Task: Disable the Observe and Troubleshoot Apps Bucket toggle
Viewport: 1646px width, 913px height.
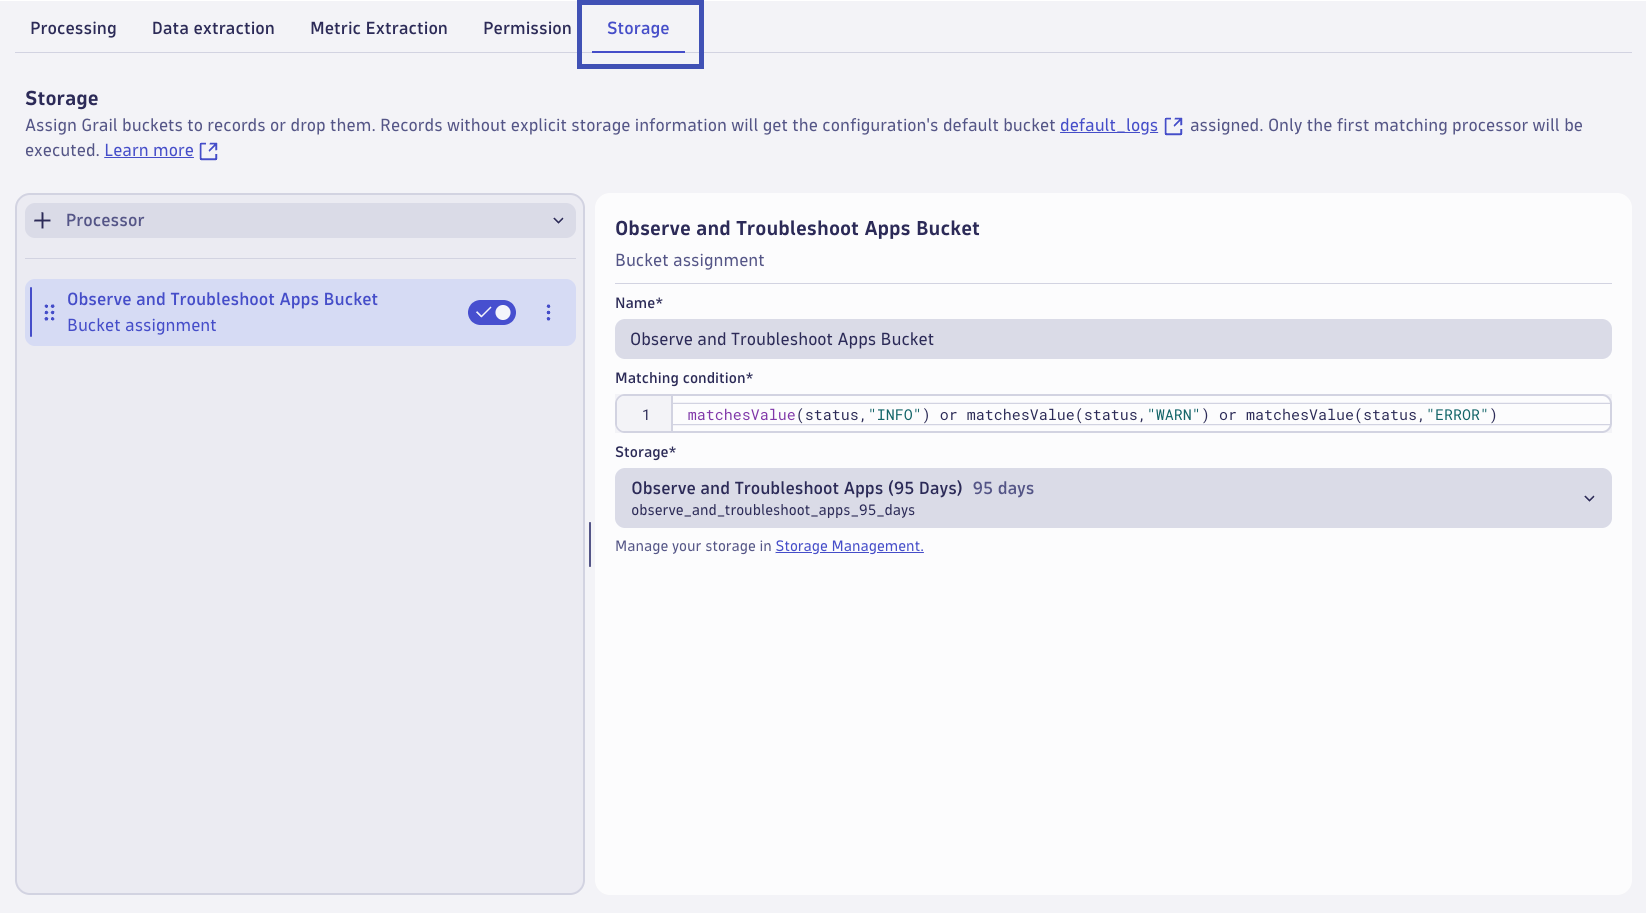Action: coord(492,312)
